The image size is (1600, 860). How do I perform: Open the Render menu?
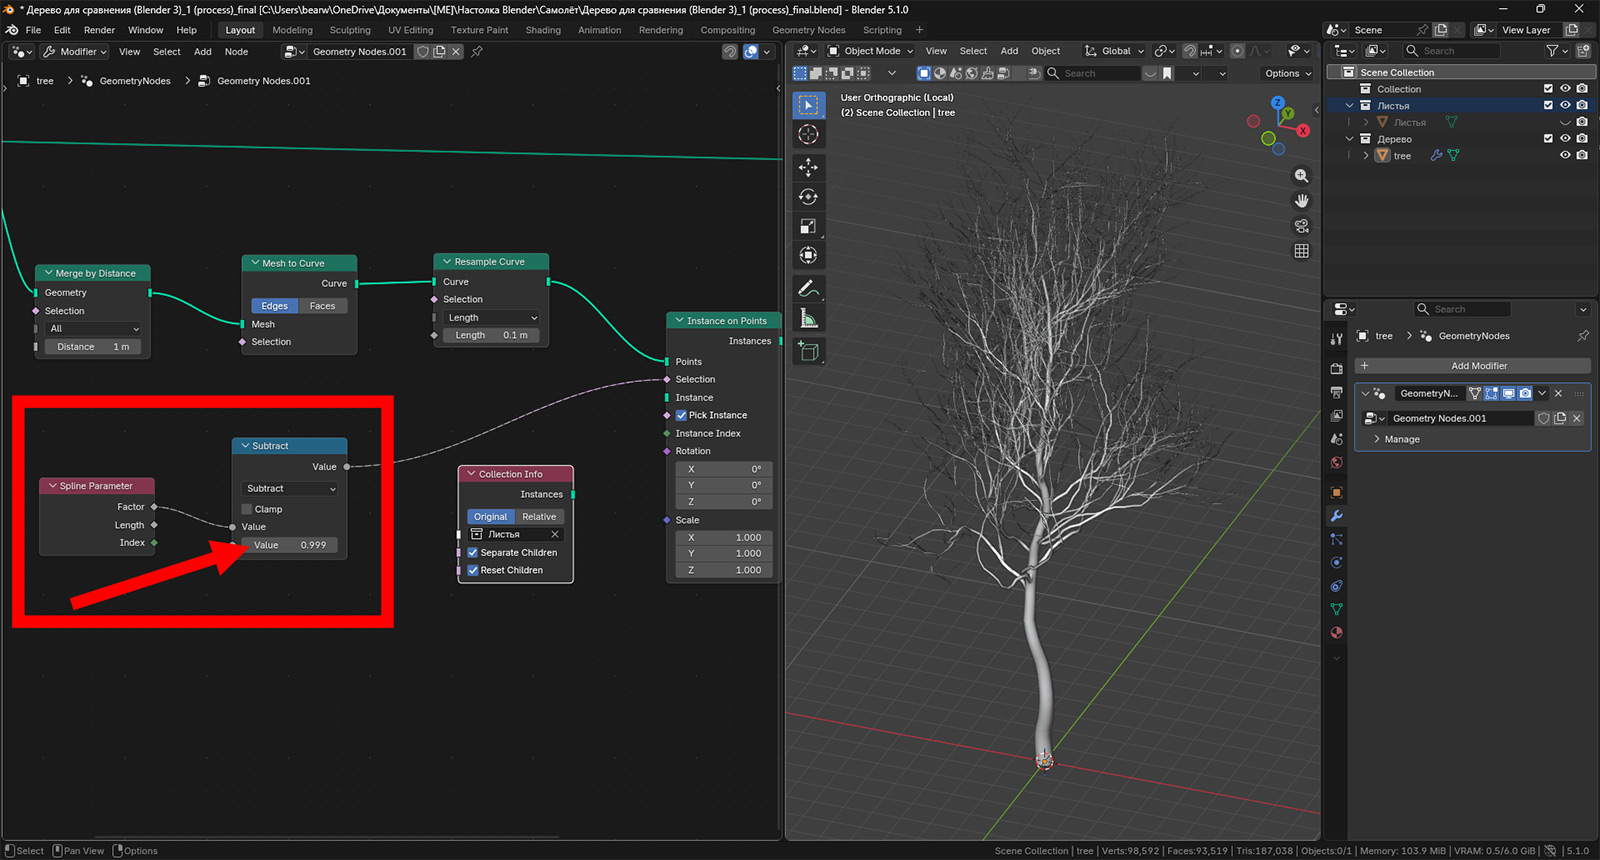tap(99, 30)
